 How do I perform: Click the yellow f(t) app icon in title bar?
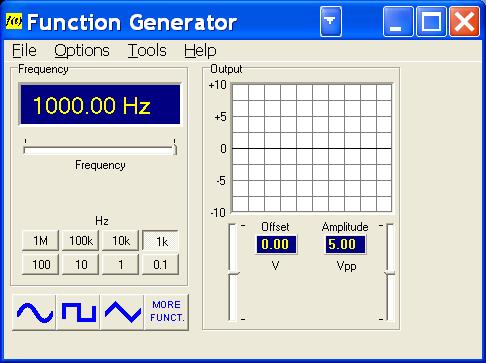pos(14,21)
